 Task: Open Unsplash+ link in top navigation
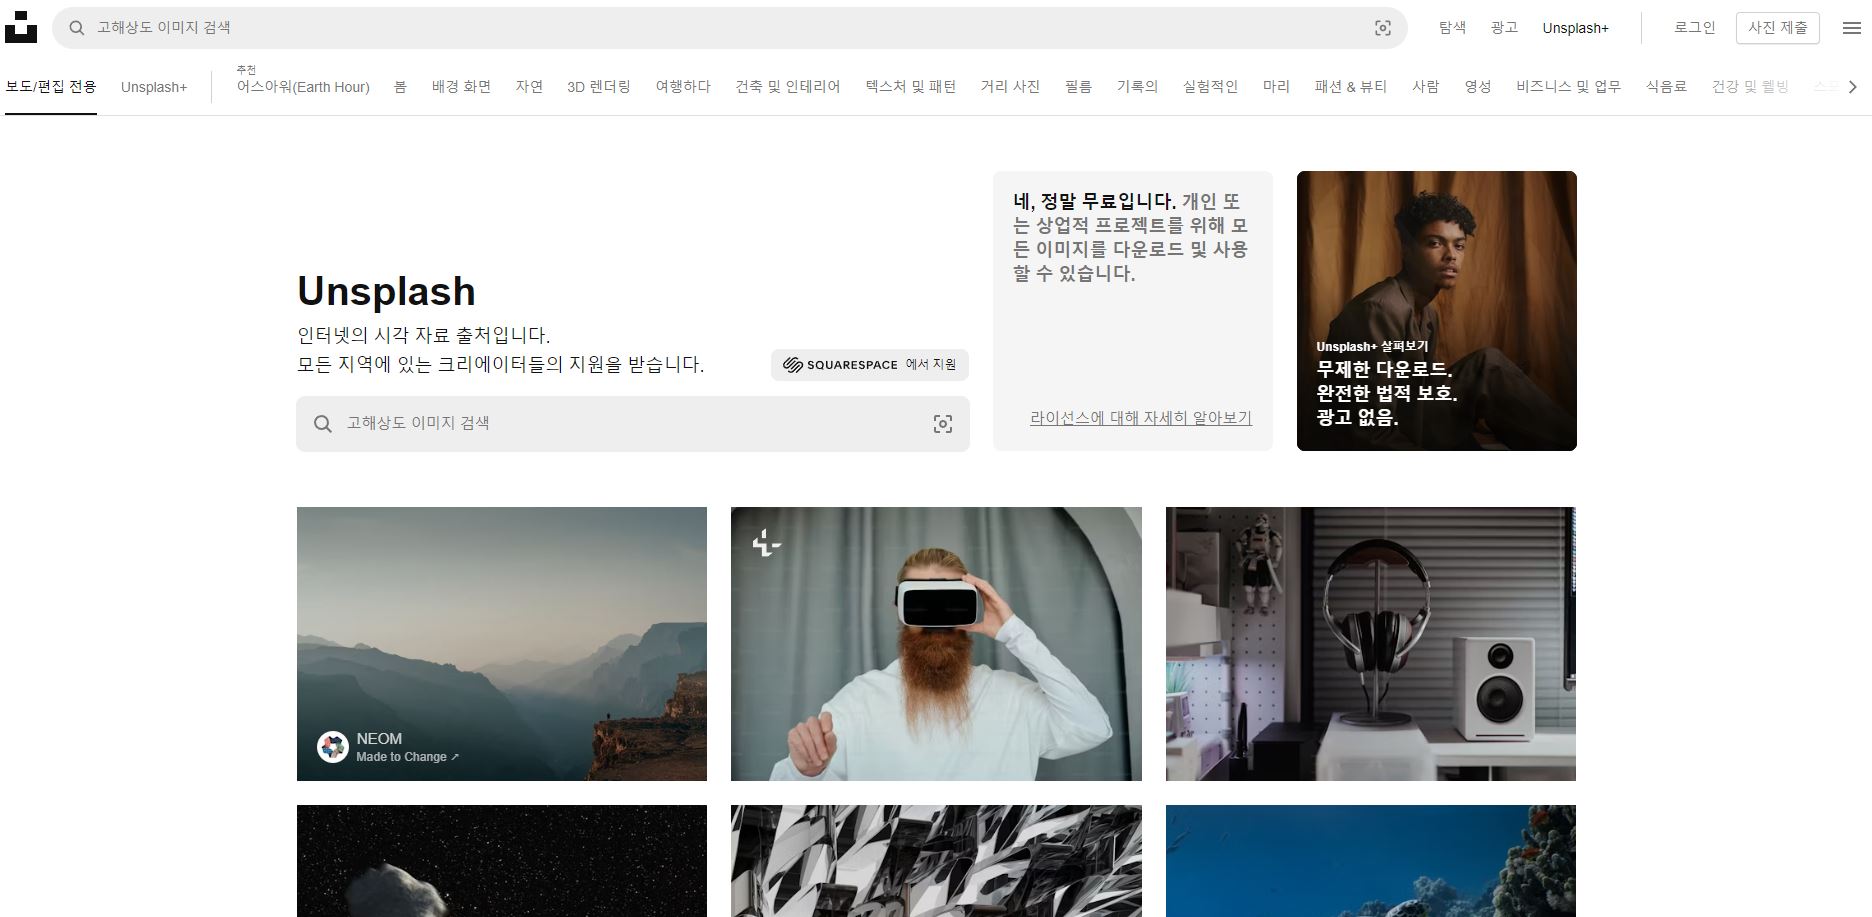1575,28
